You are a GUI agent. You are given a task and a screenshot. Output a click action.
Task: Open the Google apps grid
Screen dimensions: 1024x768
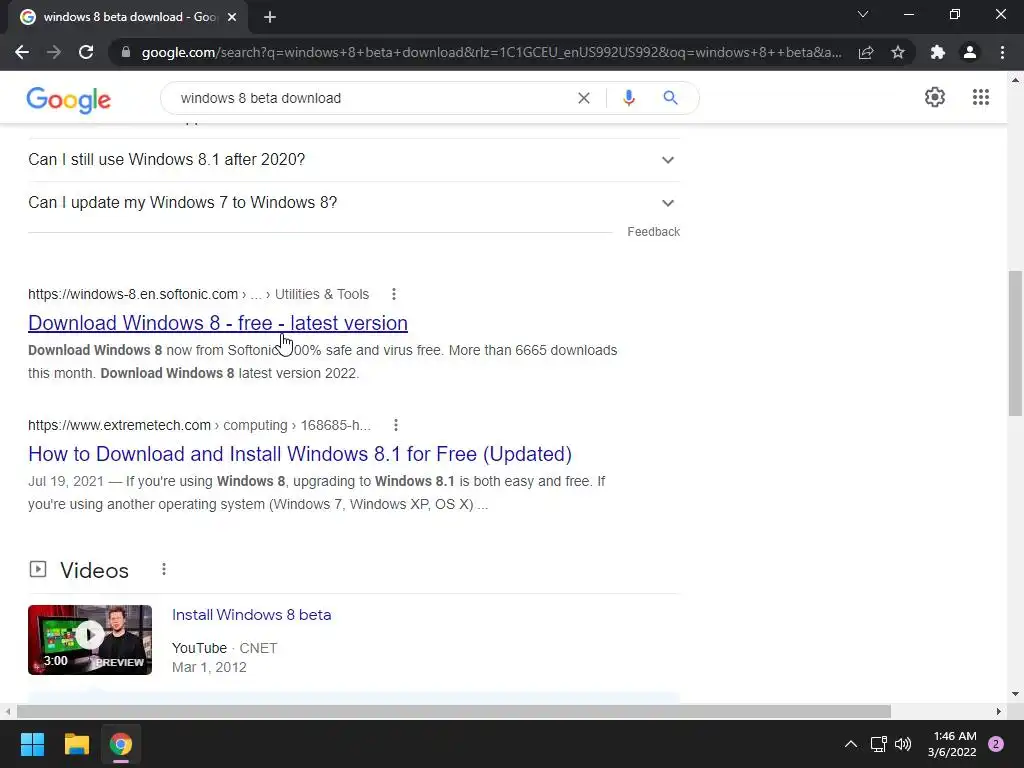[x=981, y=97]
